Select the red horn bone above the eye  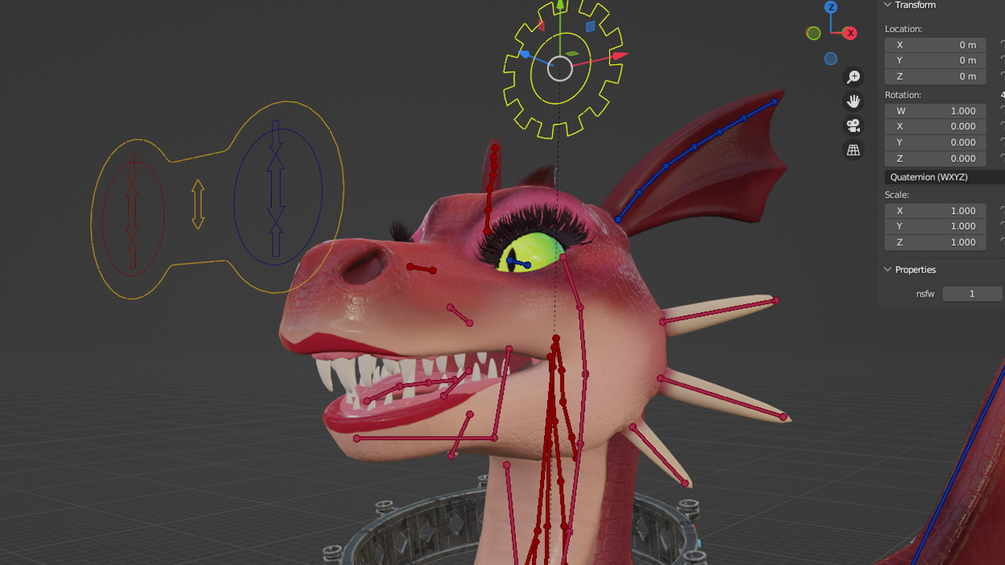(491, 189)
